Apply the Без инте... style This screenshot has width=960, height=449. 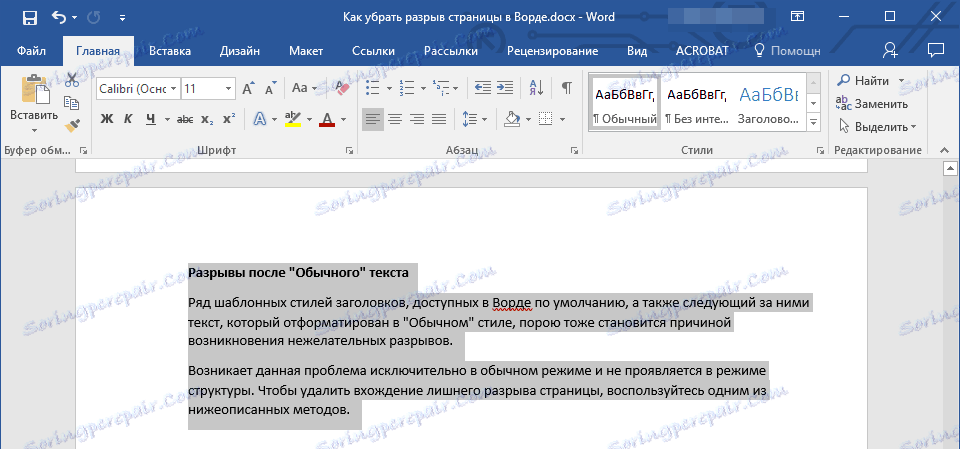point(697,104)
